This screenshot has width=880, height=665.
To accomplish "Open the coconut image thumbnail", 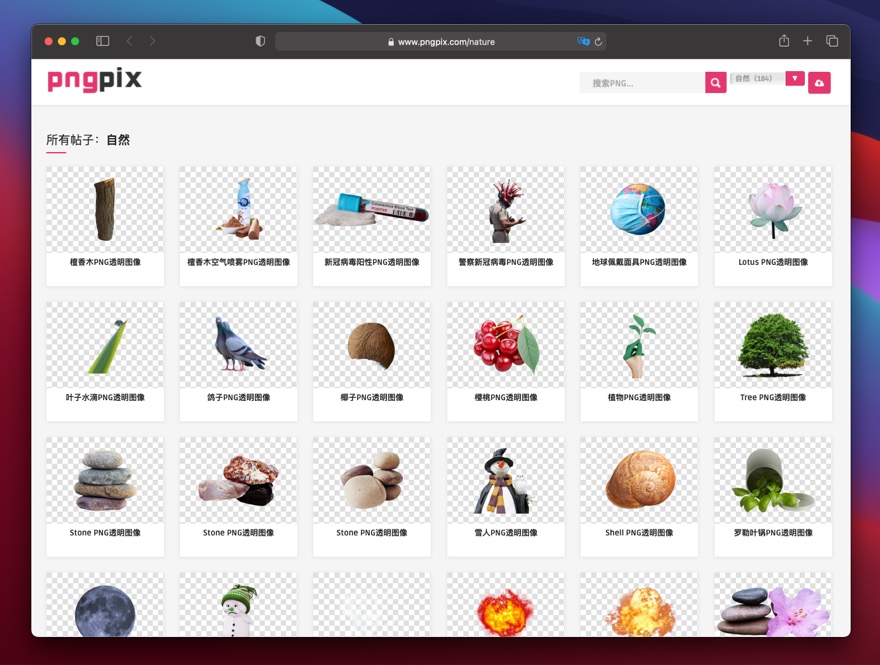I will 372,345.
